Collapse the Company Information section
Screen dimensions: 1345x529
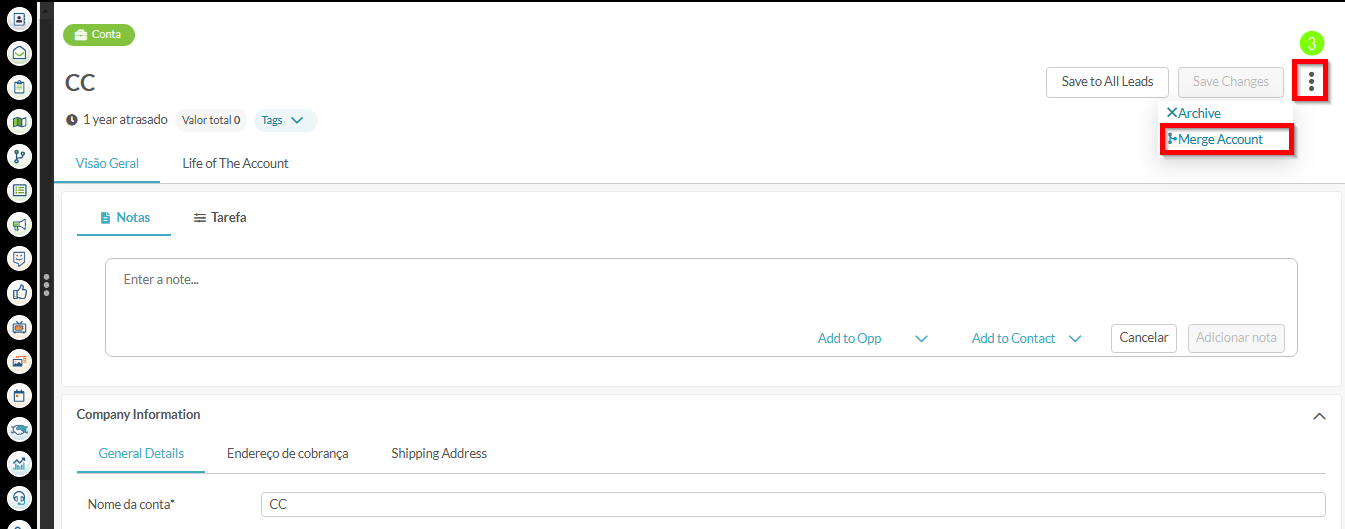point(1319,416)
